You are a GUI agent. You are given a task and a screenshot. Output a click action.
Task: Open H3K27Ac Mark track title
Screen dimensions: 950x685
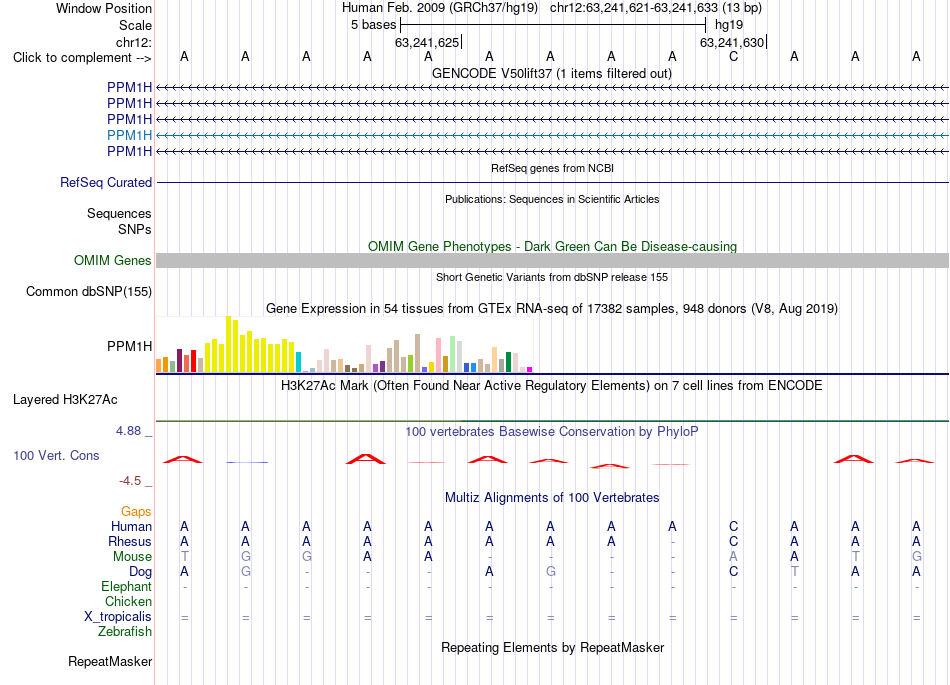(552, 386)
